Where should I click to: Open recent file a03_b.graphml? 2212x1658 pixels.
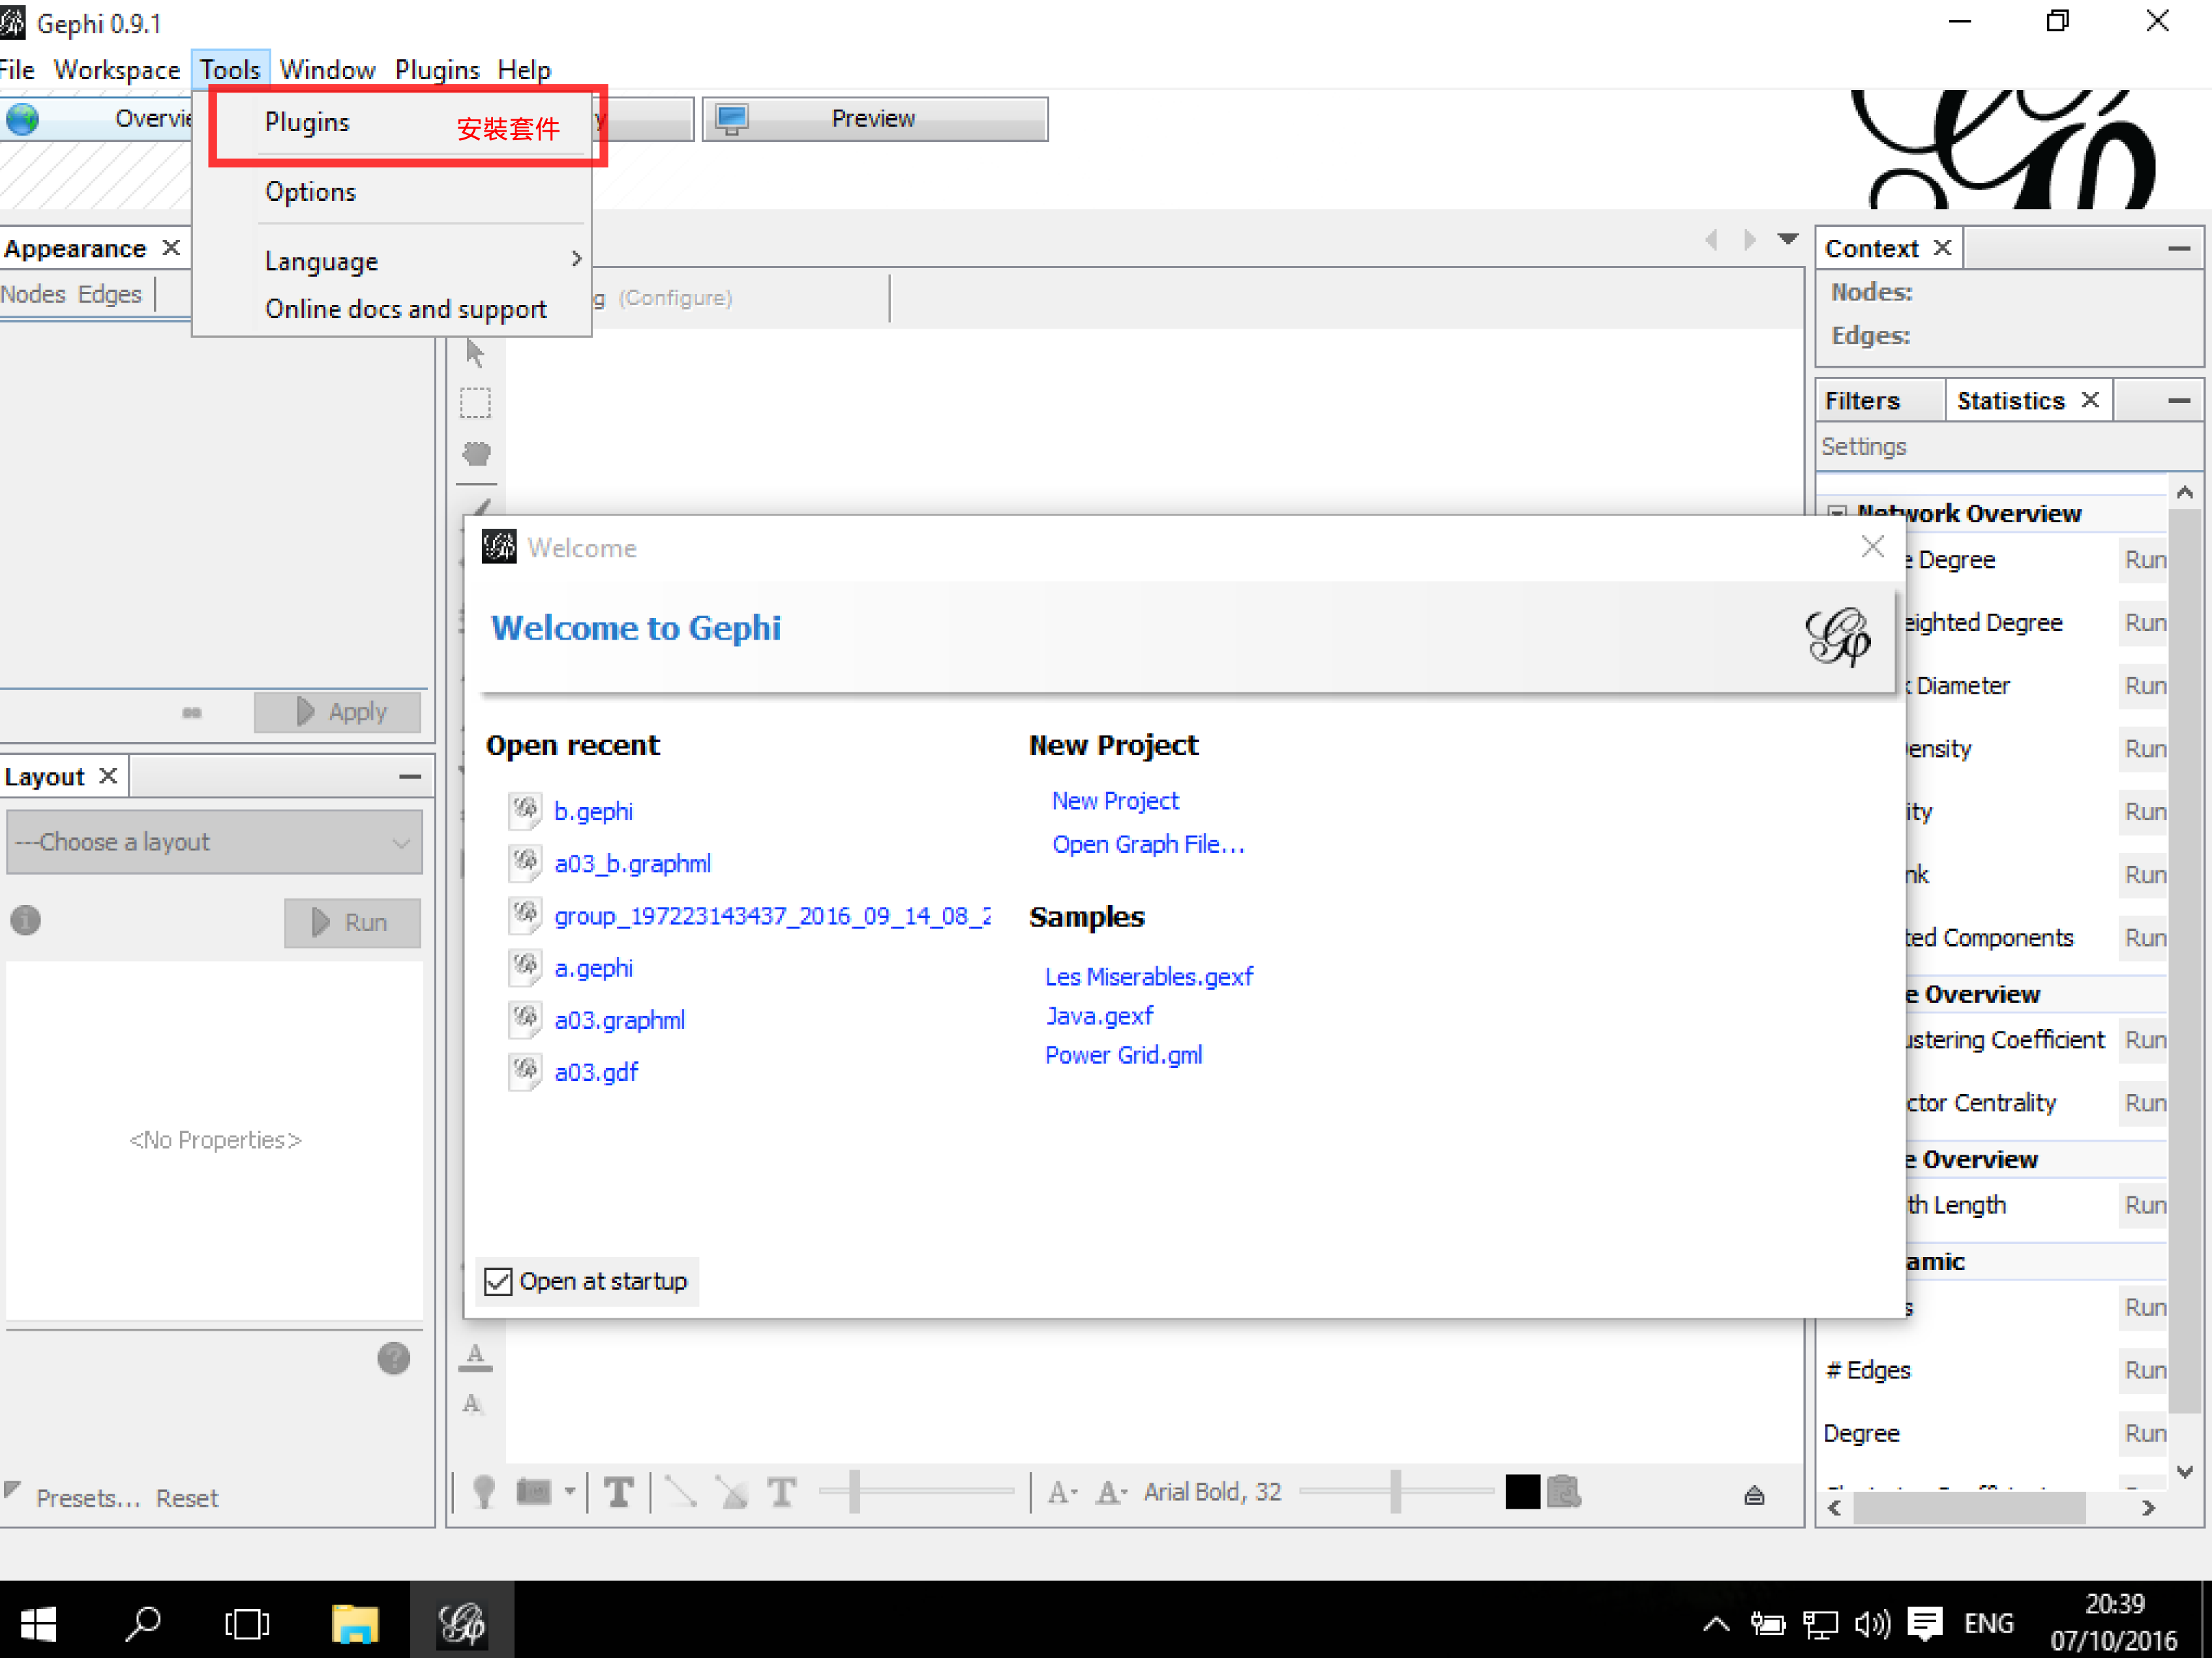(633, 863)
